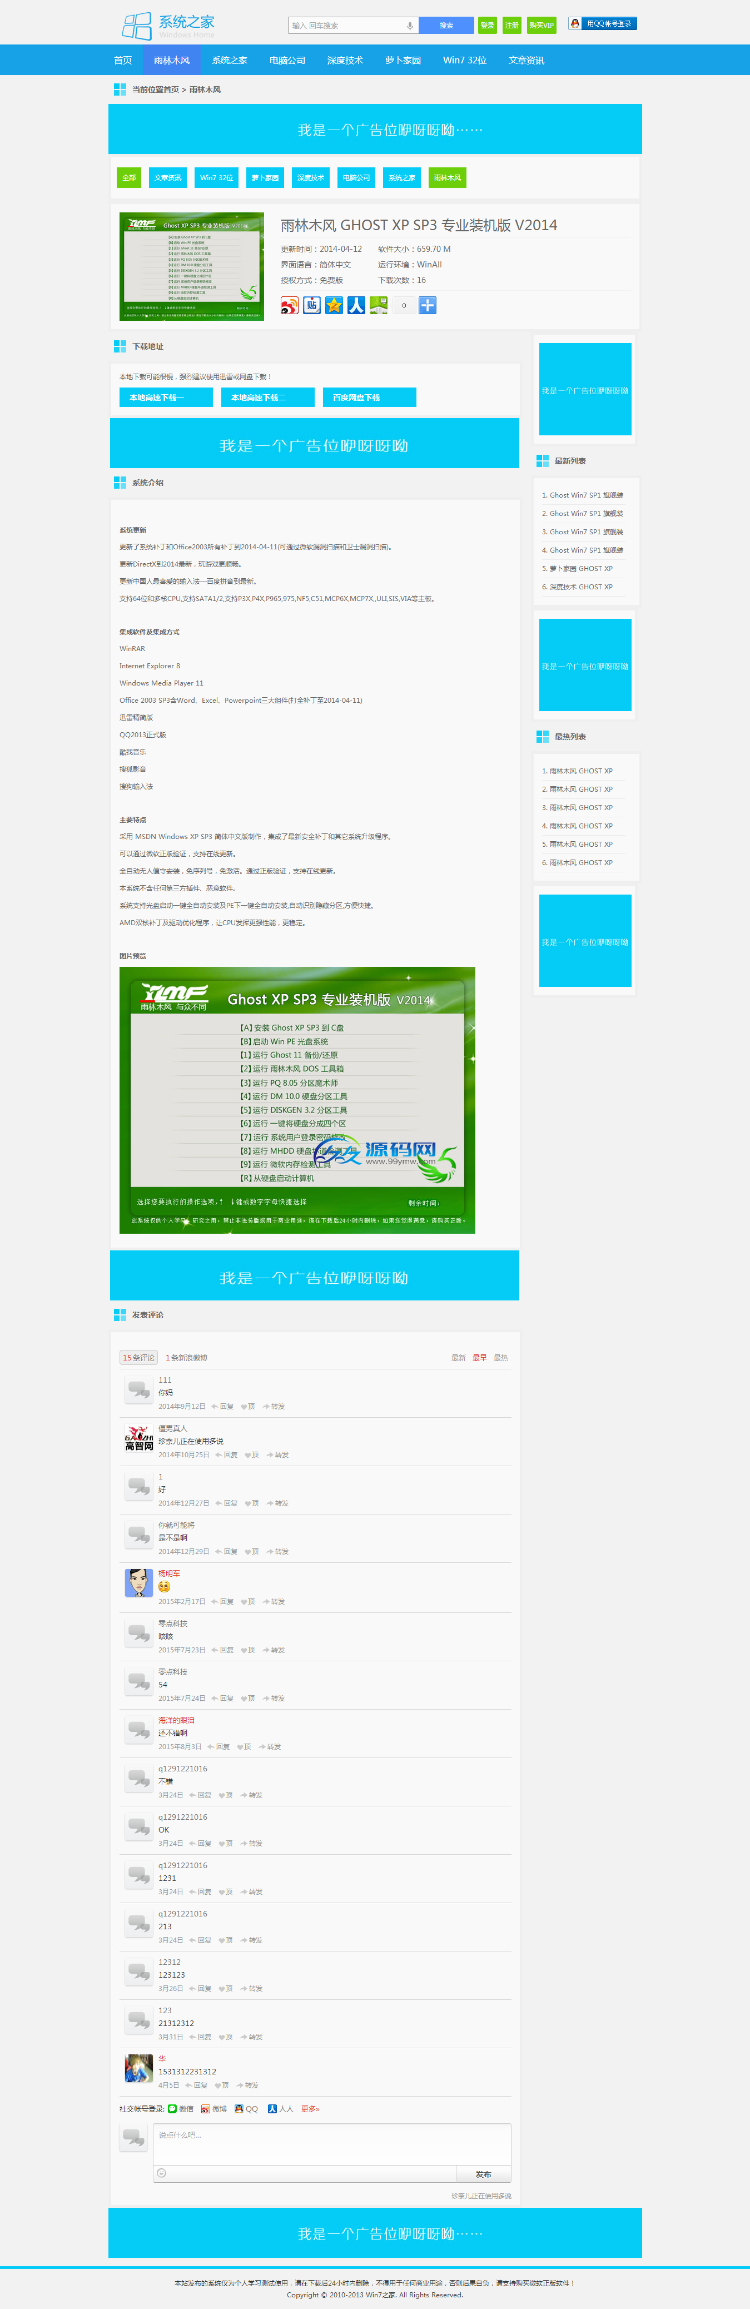Click the avatar of the emoji comment user
750x2309 pixels.
point(139,1583)
